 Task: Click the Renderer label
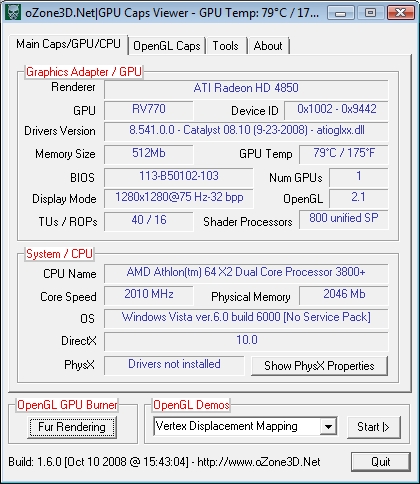pos(73,87)
